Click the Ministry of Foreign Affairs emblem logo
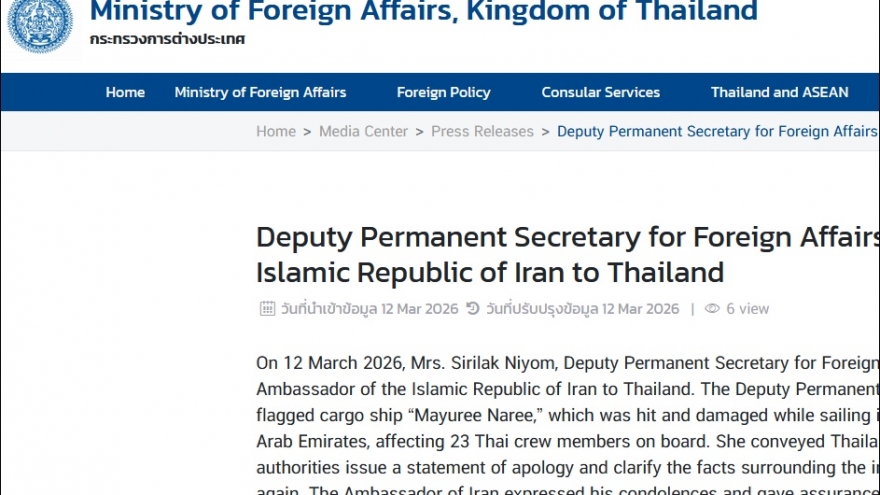Image resolution: width=880 pixels, height=495 pixels. (x=40, y=23)
